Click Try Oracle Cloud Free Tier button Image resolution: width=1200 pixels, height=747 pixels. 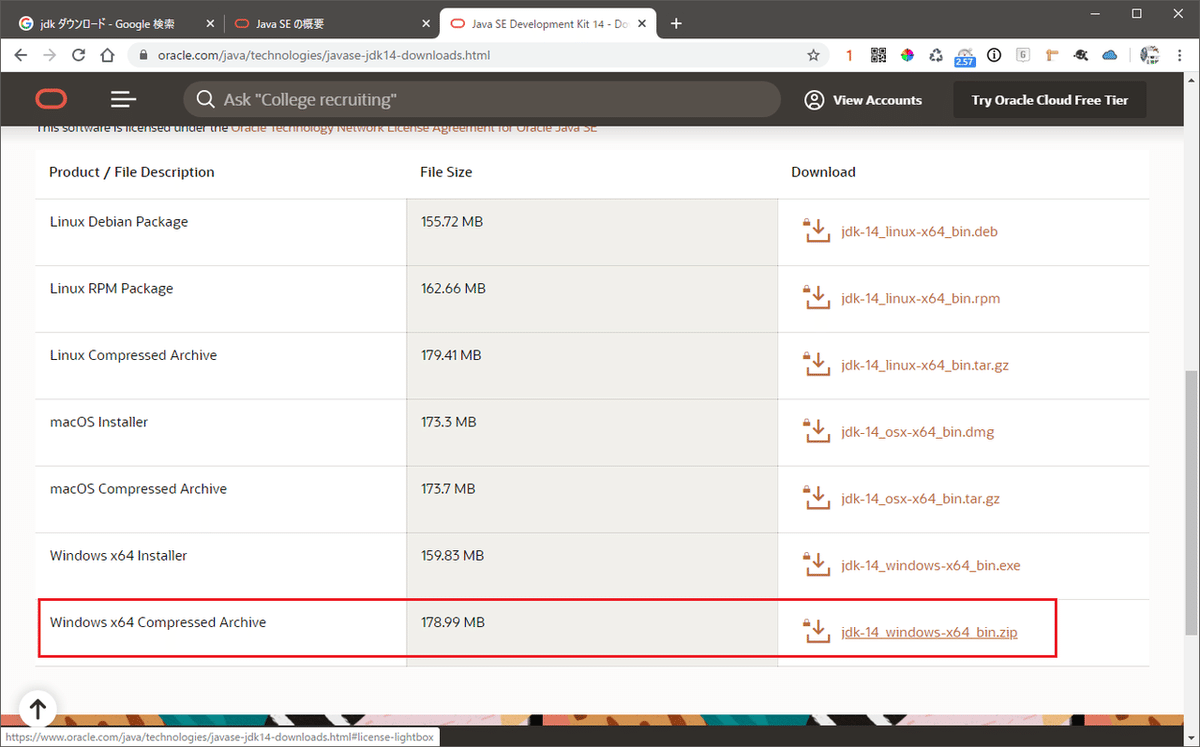[1049, 100]
